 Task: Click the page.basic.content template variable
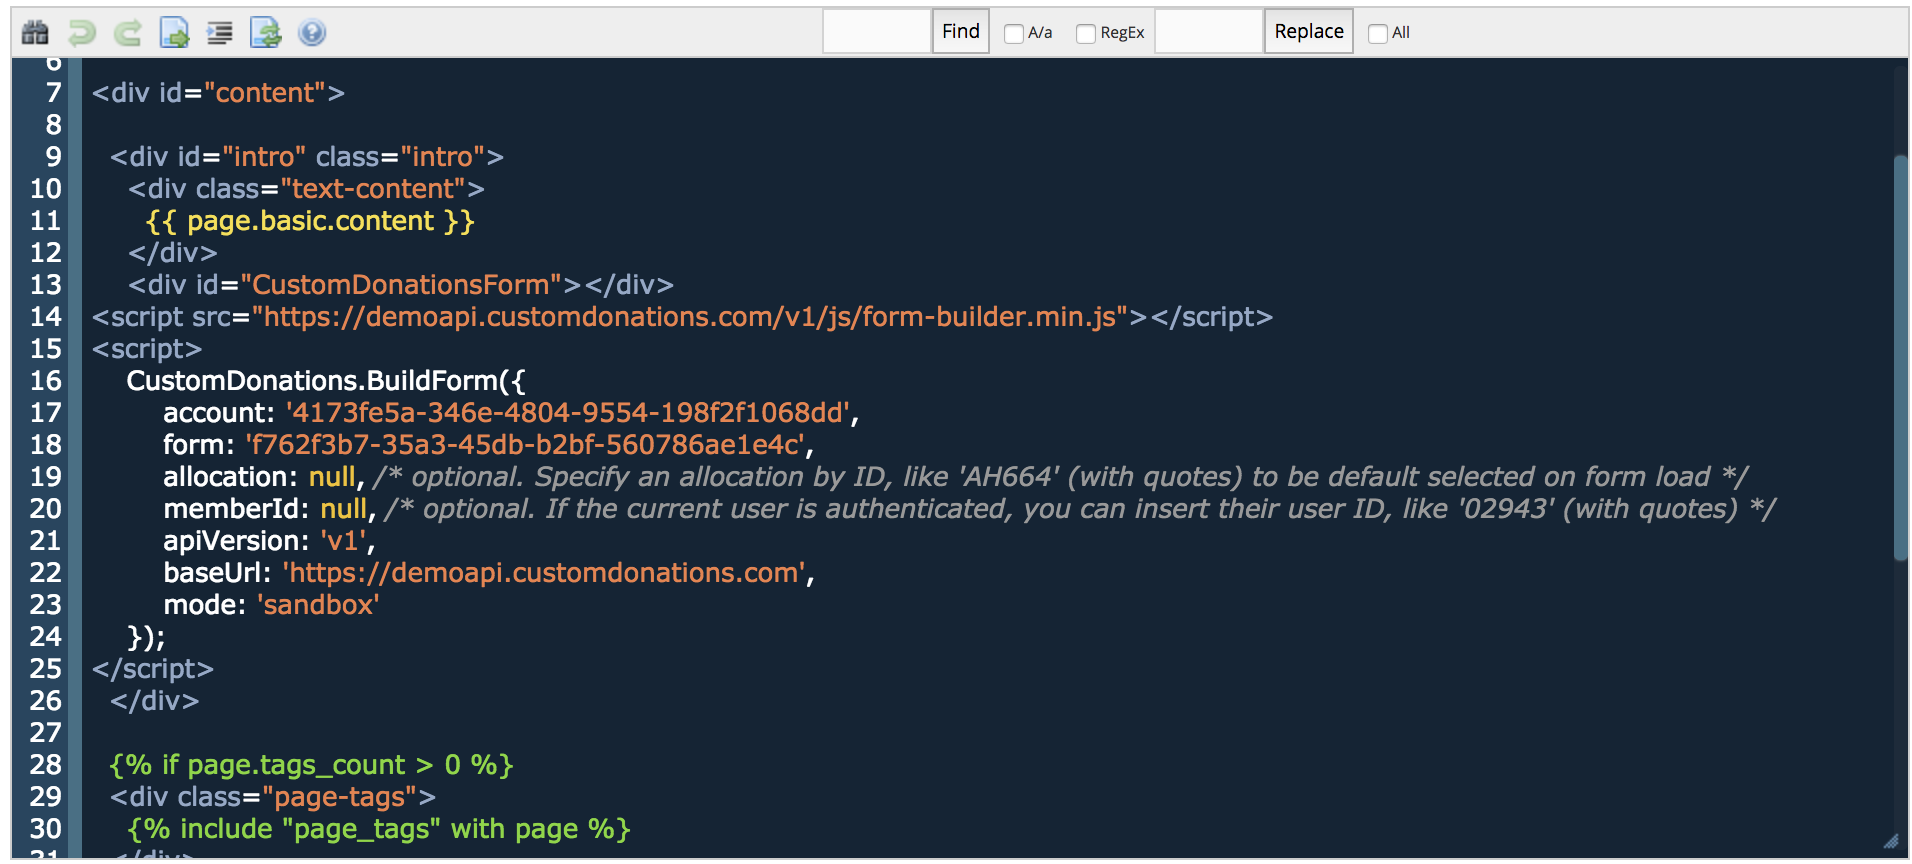[310, 221]
